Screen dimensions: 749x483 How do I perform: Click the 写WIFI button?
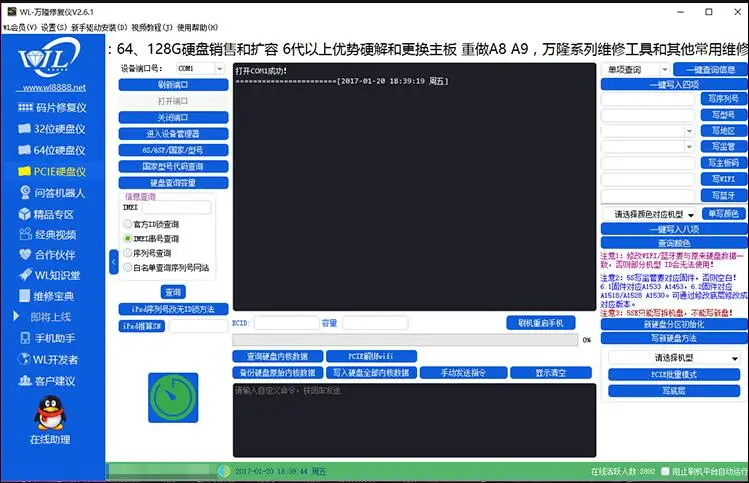pos(723,179)
